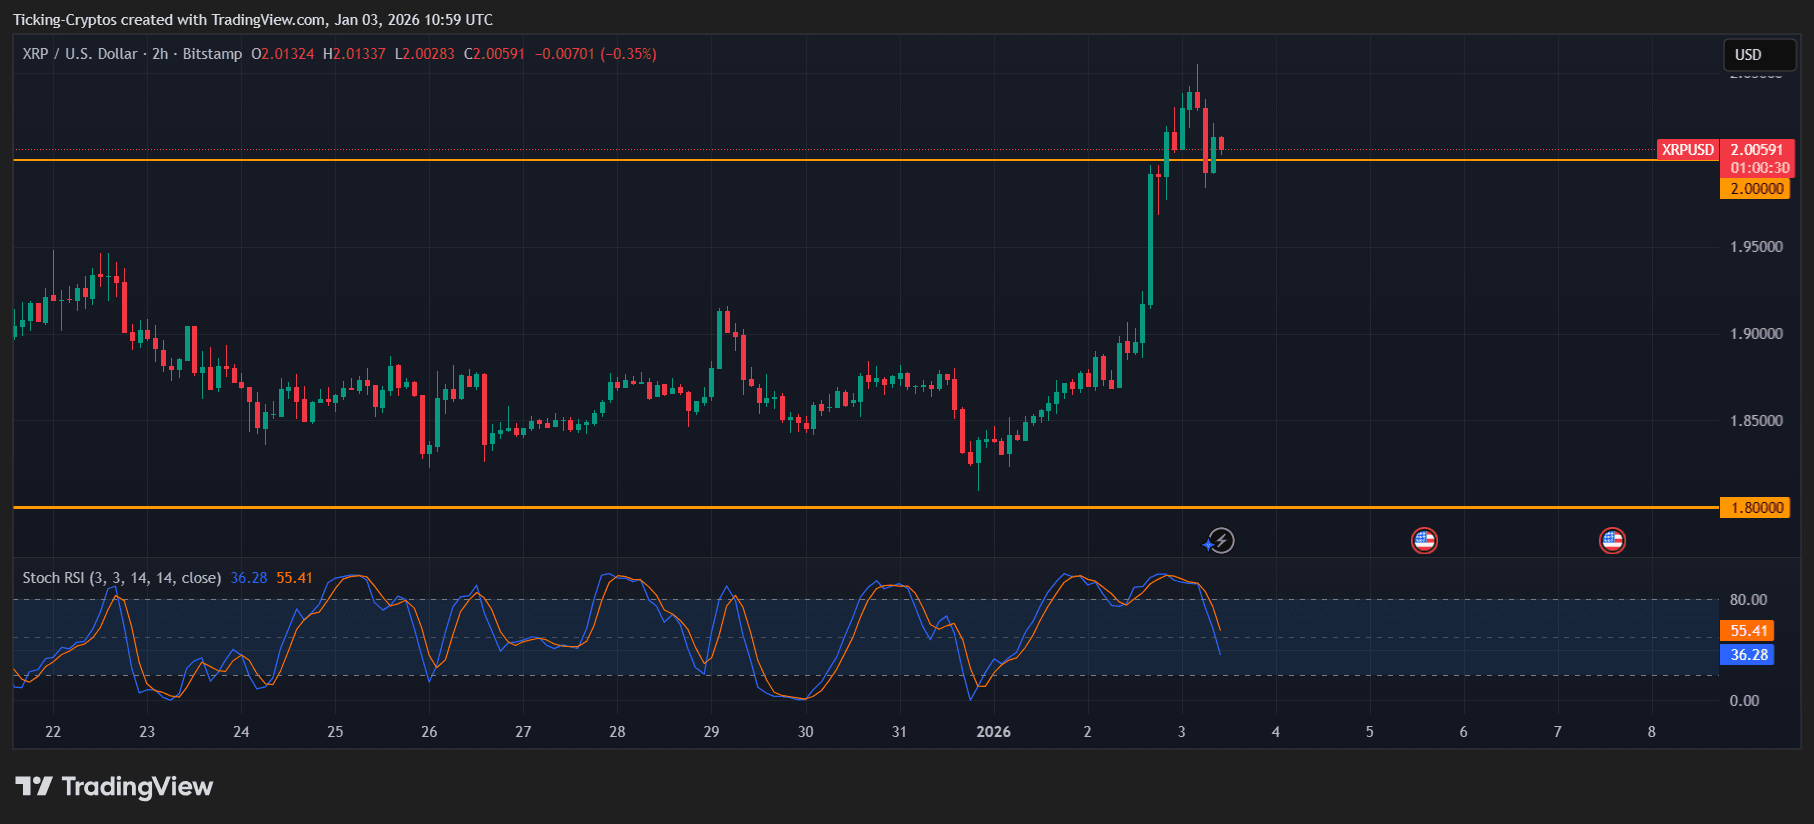This screenshot has height=824, width=1814.
Task: Click the orange 55.41 Stoch RSI value tag
Action: click(x=1748, y=631)
